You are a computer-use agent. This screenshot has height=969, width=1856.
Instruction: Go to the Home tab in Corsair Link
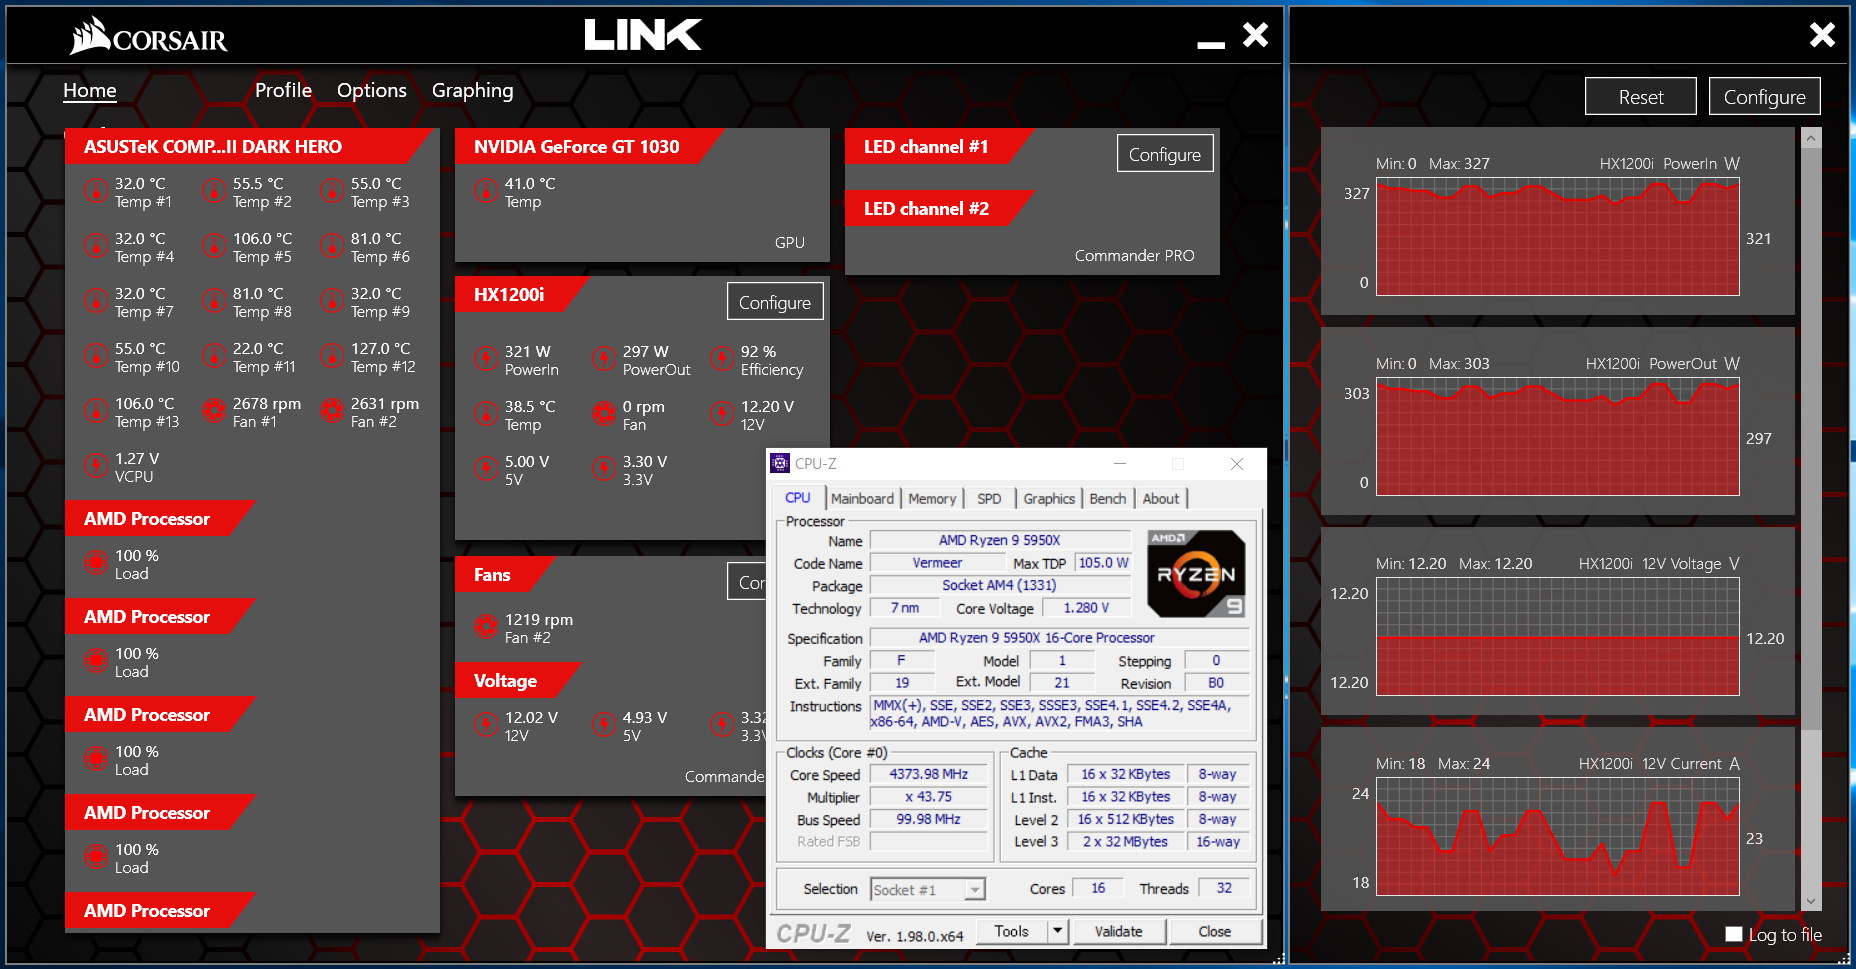pyautogui.click(x=90, y=90)
